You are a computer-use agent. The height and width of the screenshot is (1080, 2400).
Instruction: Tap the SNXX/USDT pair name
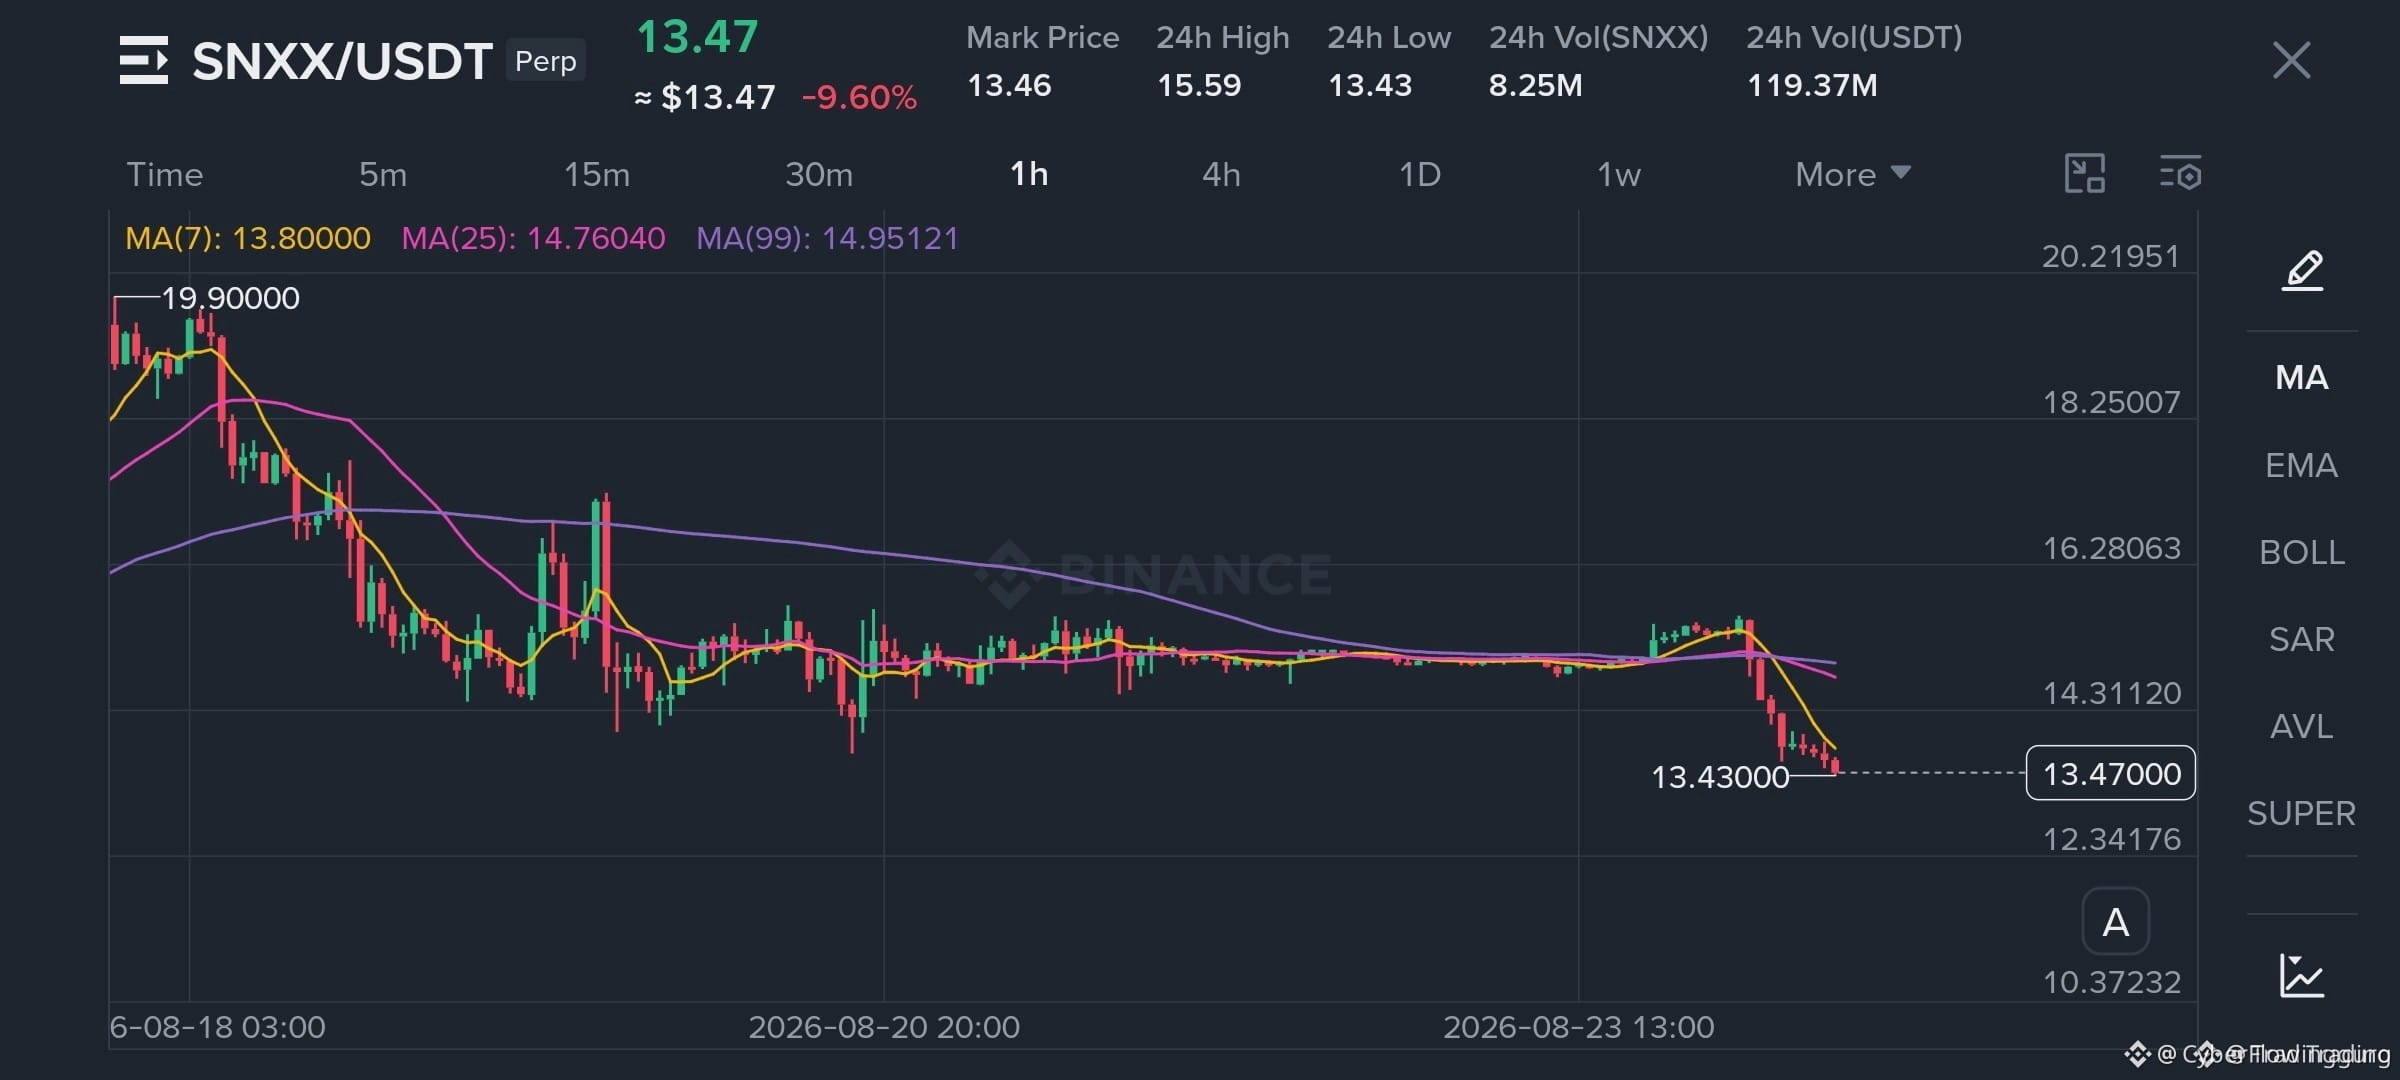coord(342,61)
